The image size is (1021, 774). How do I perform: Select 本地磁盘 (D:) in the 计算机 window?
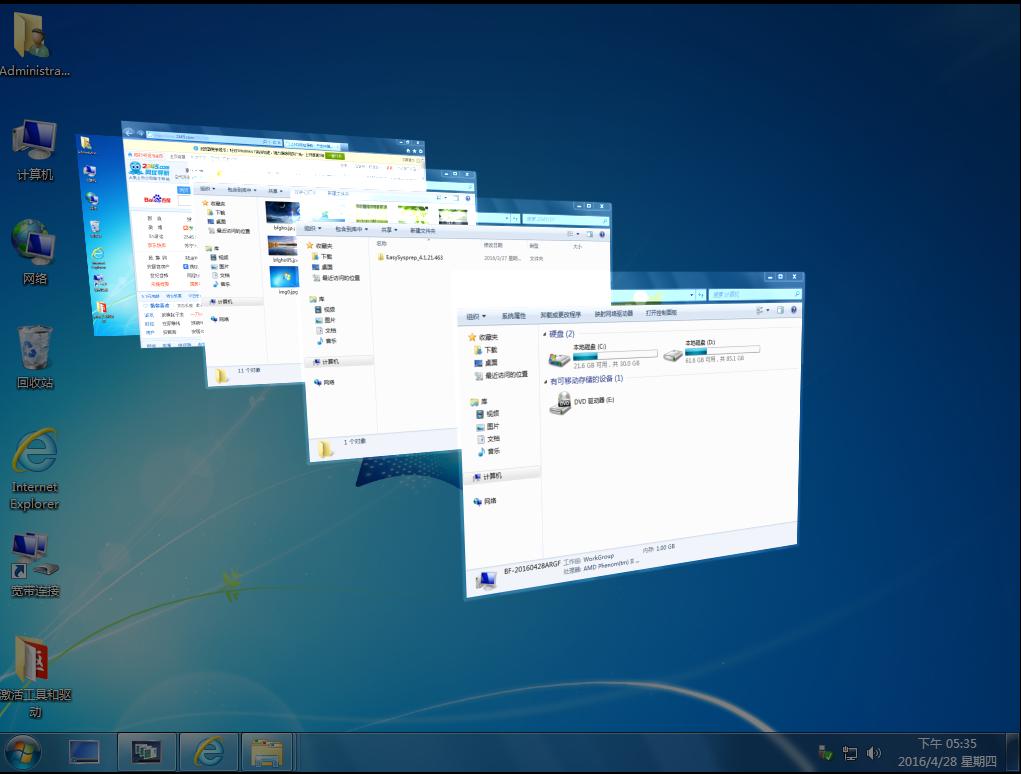[712, 350]
